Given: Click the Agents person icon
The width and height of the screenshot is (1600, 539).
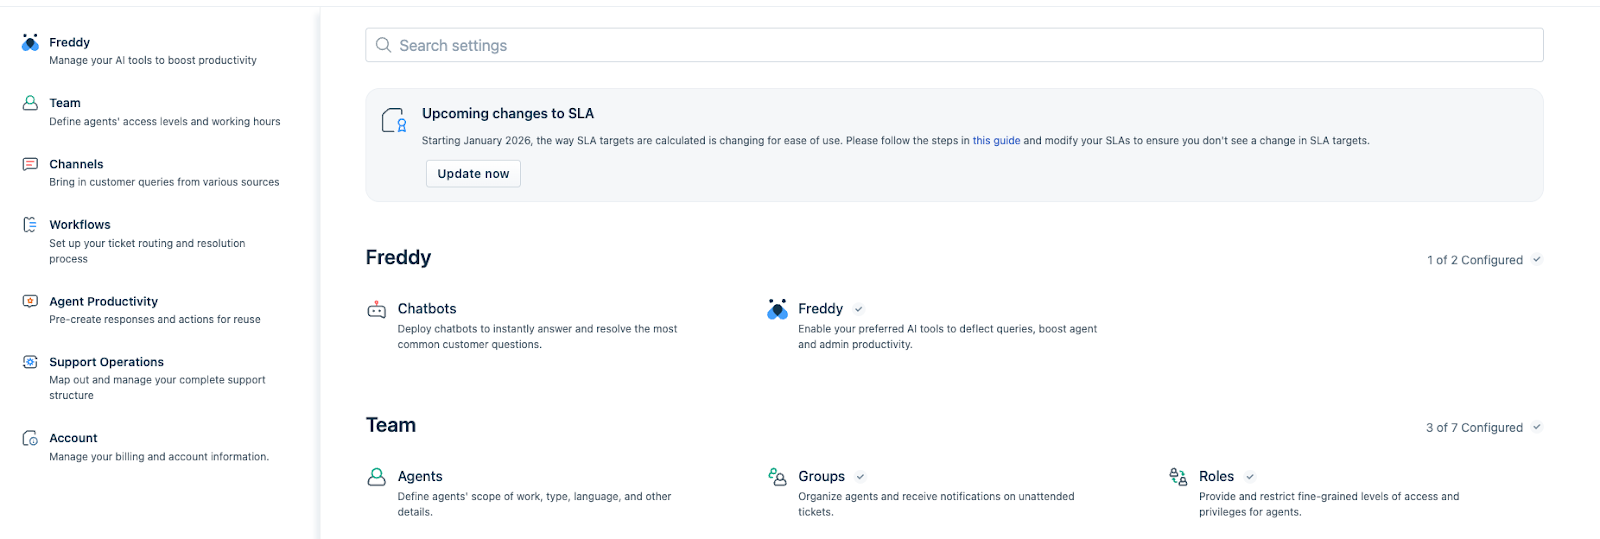Looking at the screenshot, I should click(x=376, y=477).
